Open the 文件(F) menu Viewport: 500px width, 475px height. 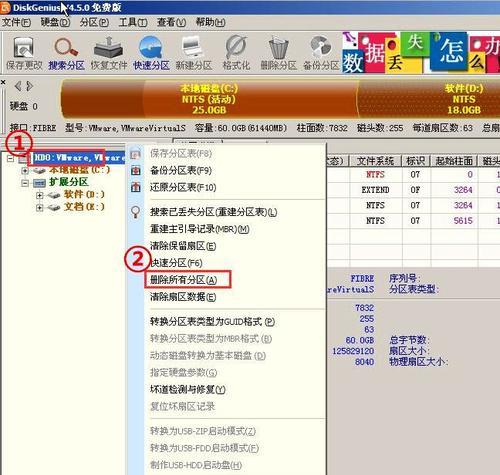[16, 22]
